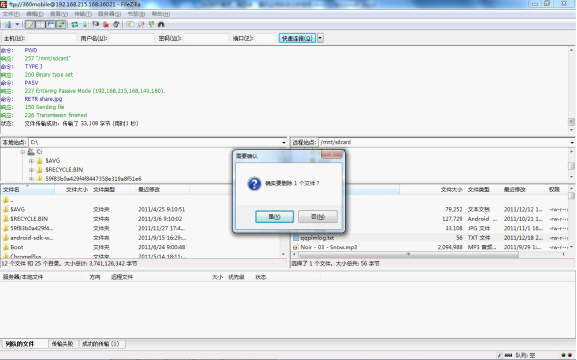The width and height of the screenshot is (577, 360).
Task: Open the 服务器(S) menu
Action: (109, 14)
